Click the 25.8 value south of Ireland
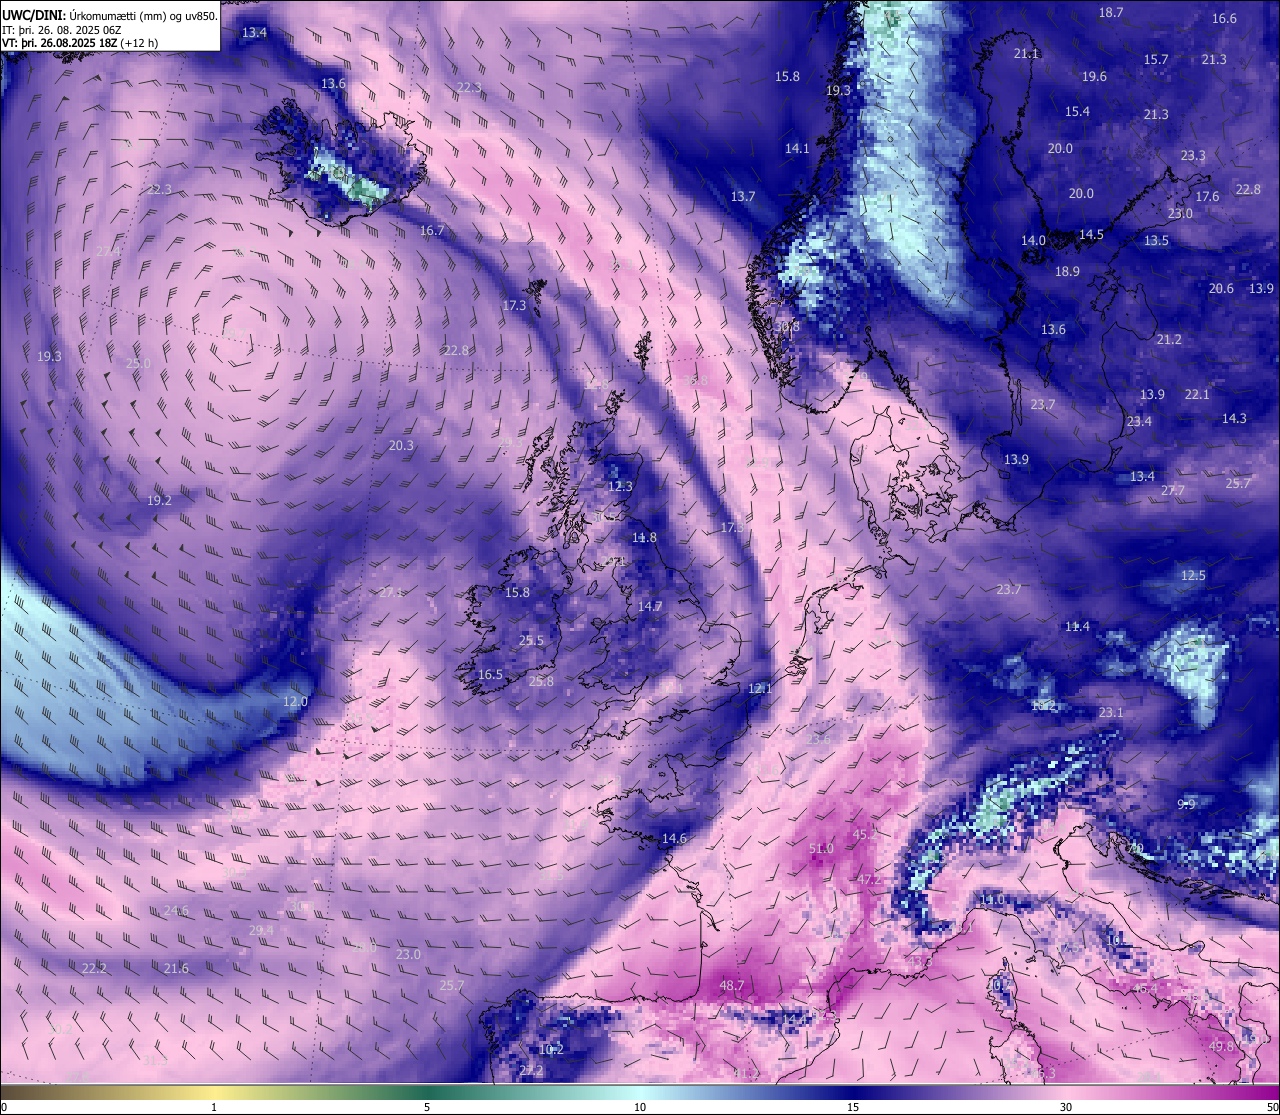The height and width of the screenshot is (1115, 1280). coord(541,682)
